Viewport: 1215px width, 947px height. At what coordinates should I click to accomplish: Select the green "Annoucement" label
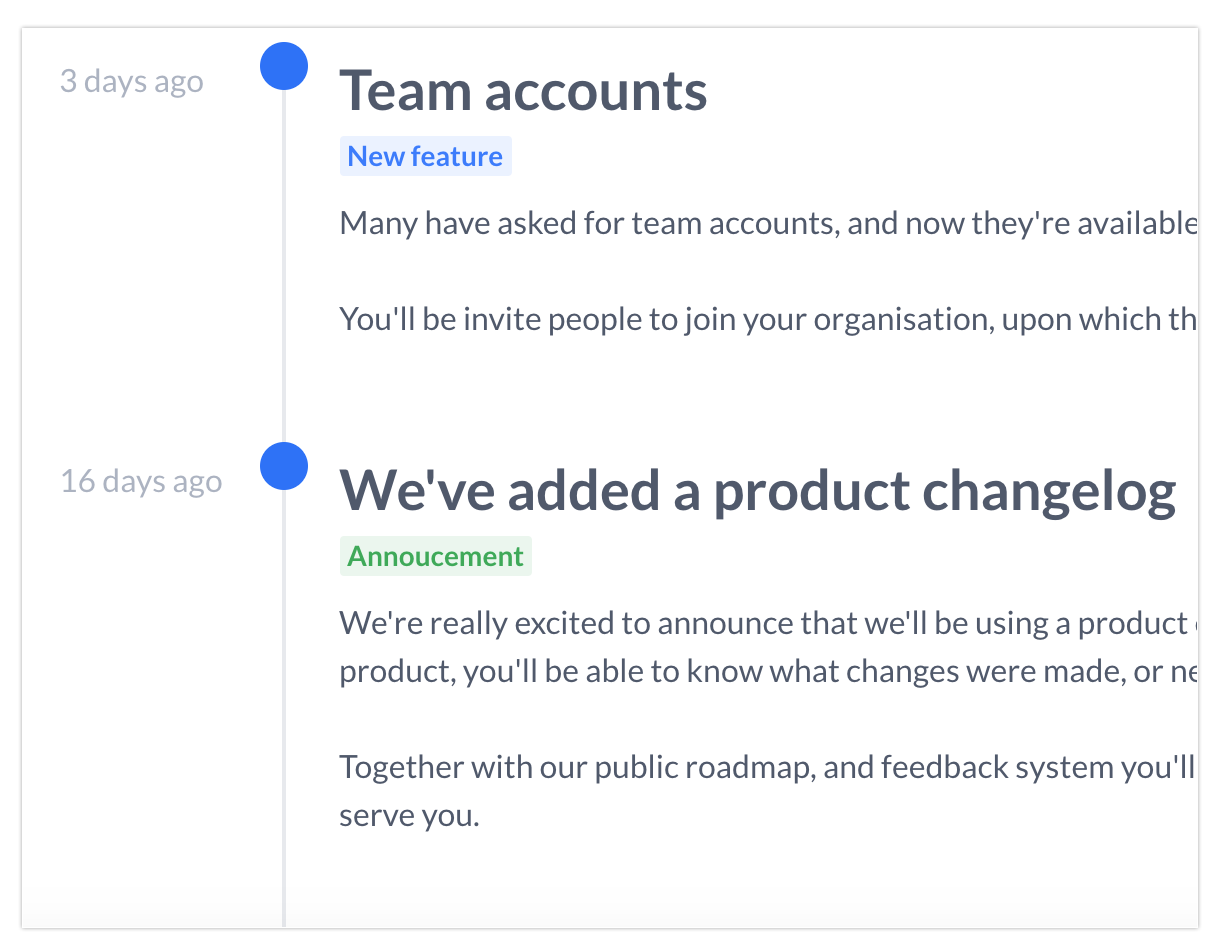(435, 556)
